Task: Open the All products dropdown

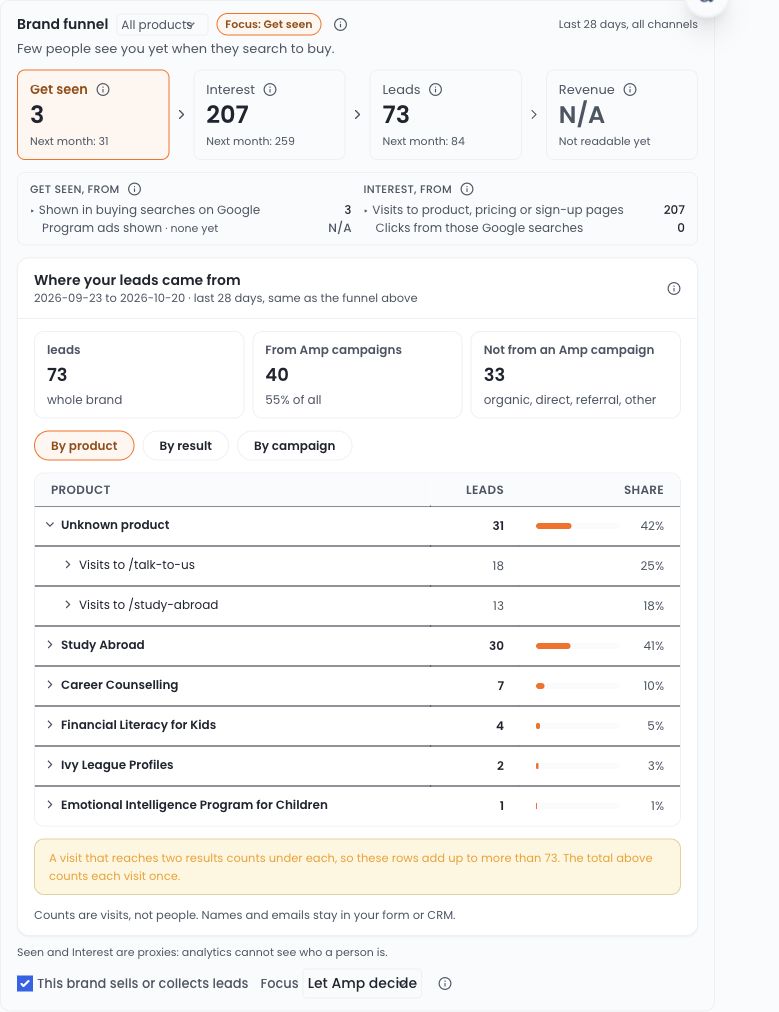Action: (162, 25)
